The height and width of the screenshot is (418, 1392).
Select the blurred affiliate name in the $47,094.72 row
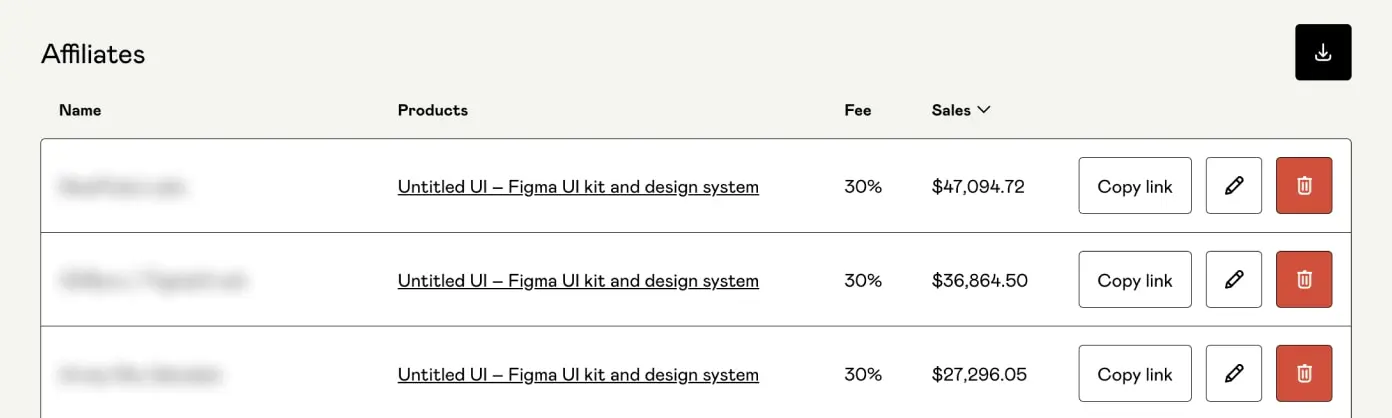(122, 187)
